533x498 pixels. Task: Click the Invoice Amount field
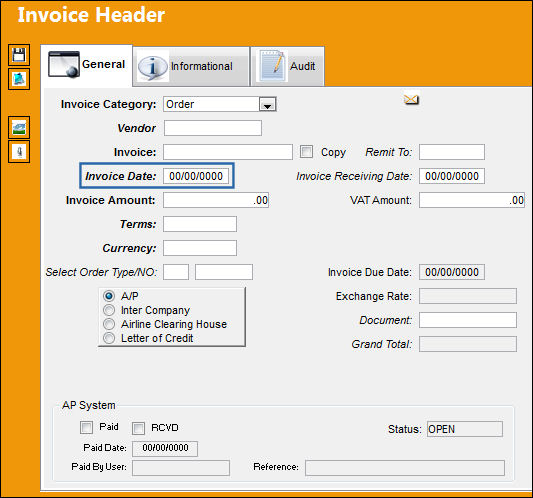[x=216, y=200]
